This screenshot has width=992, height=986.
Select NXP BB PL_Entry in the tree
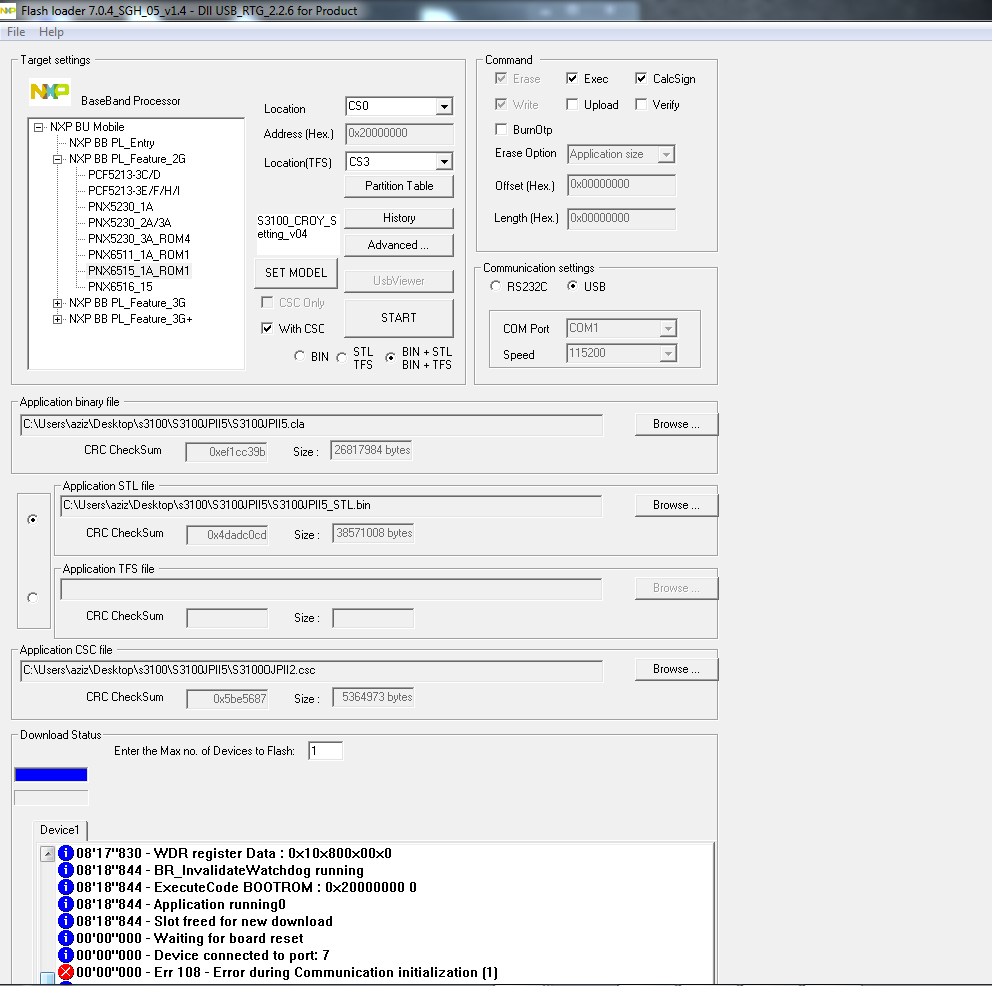click(111, 143)
